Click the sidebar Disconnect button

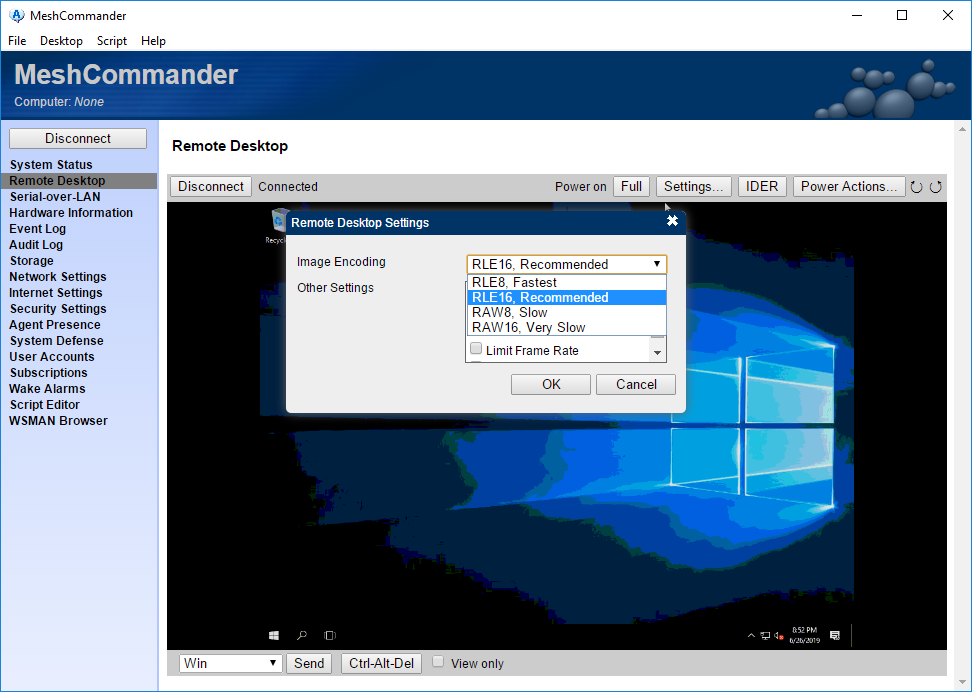click(x=78, y=138)
